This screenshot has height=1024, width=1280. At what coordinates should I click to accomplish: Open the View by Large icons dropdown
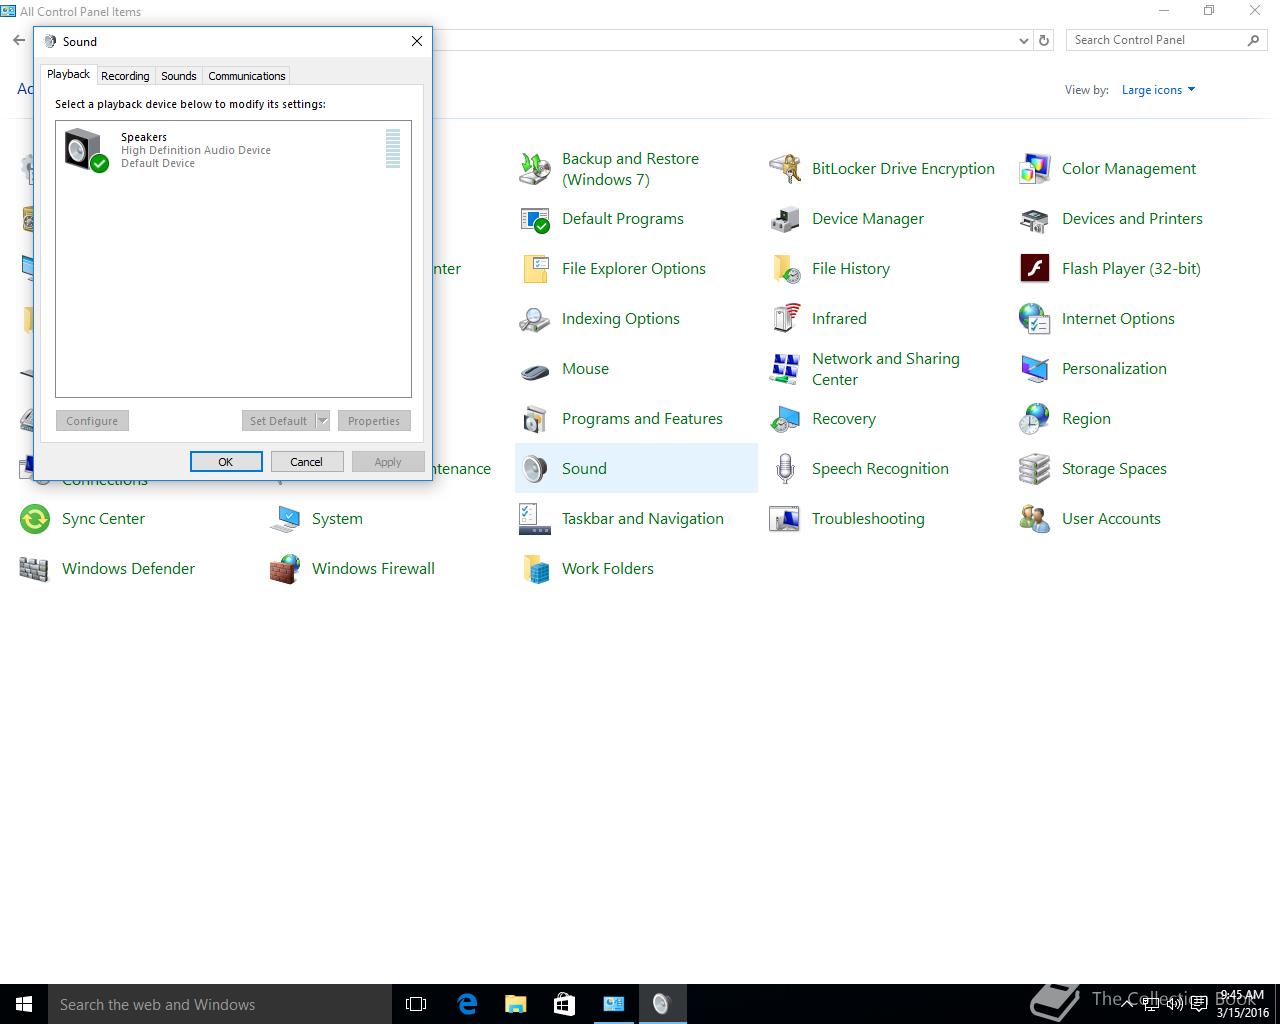[x=1158, y=90]
